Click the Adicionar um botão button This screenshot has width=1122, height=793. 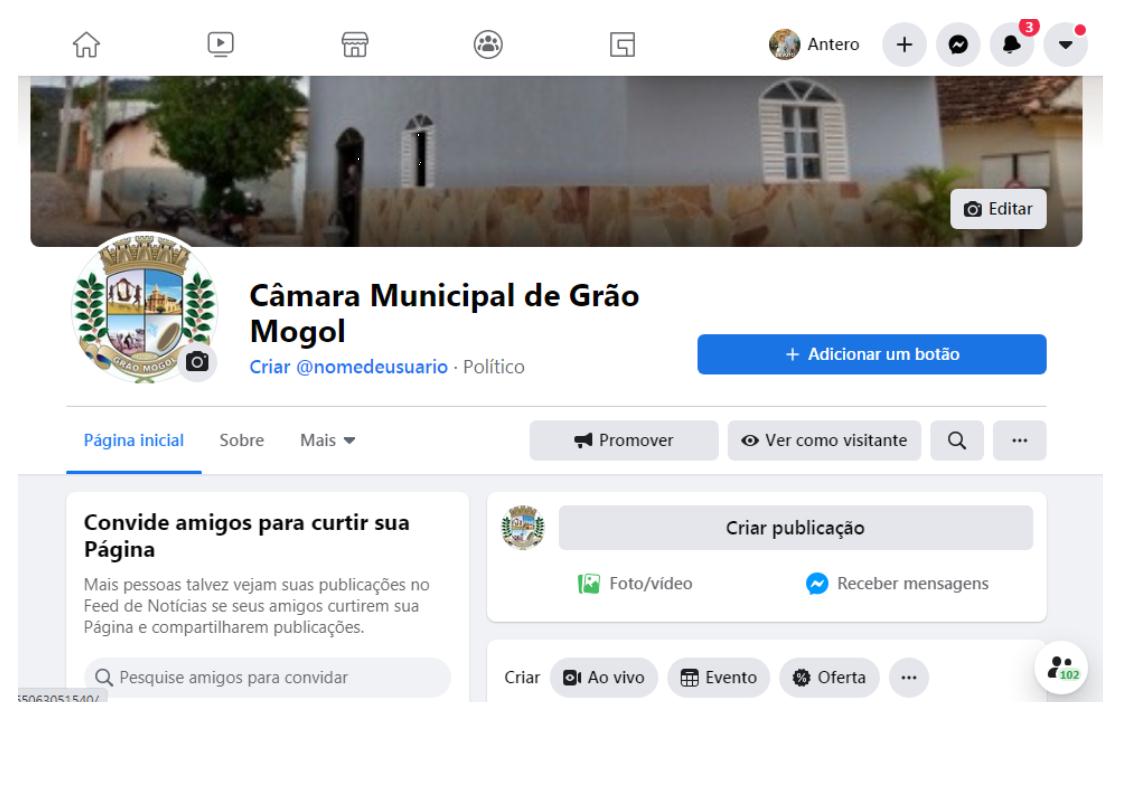(871, 354)
